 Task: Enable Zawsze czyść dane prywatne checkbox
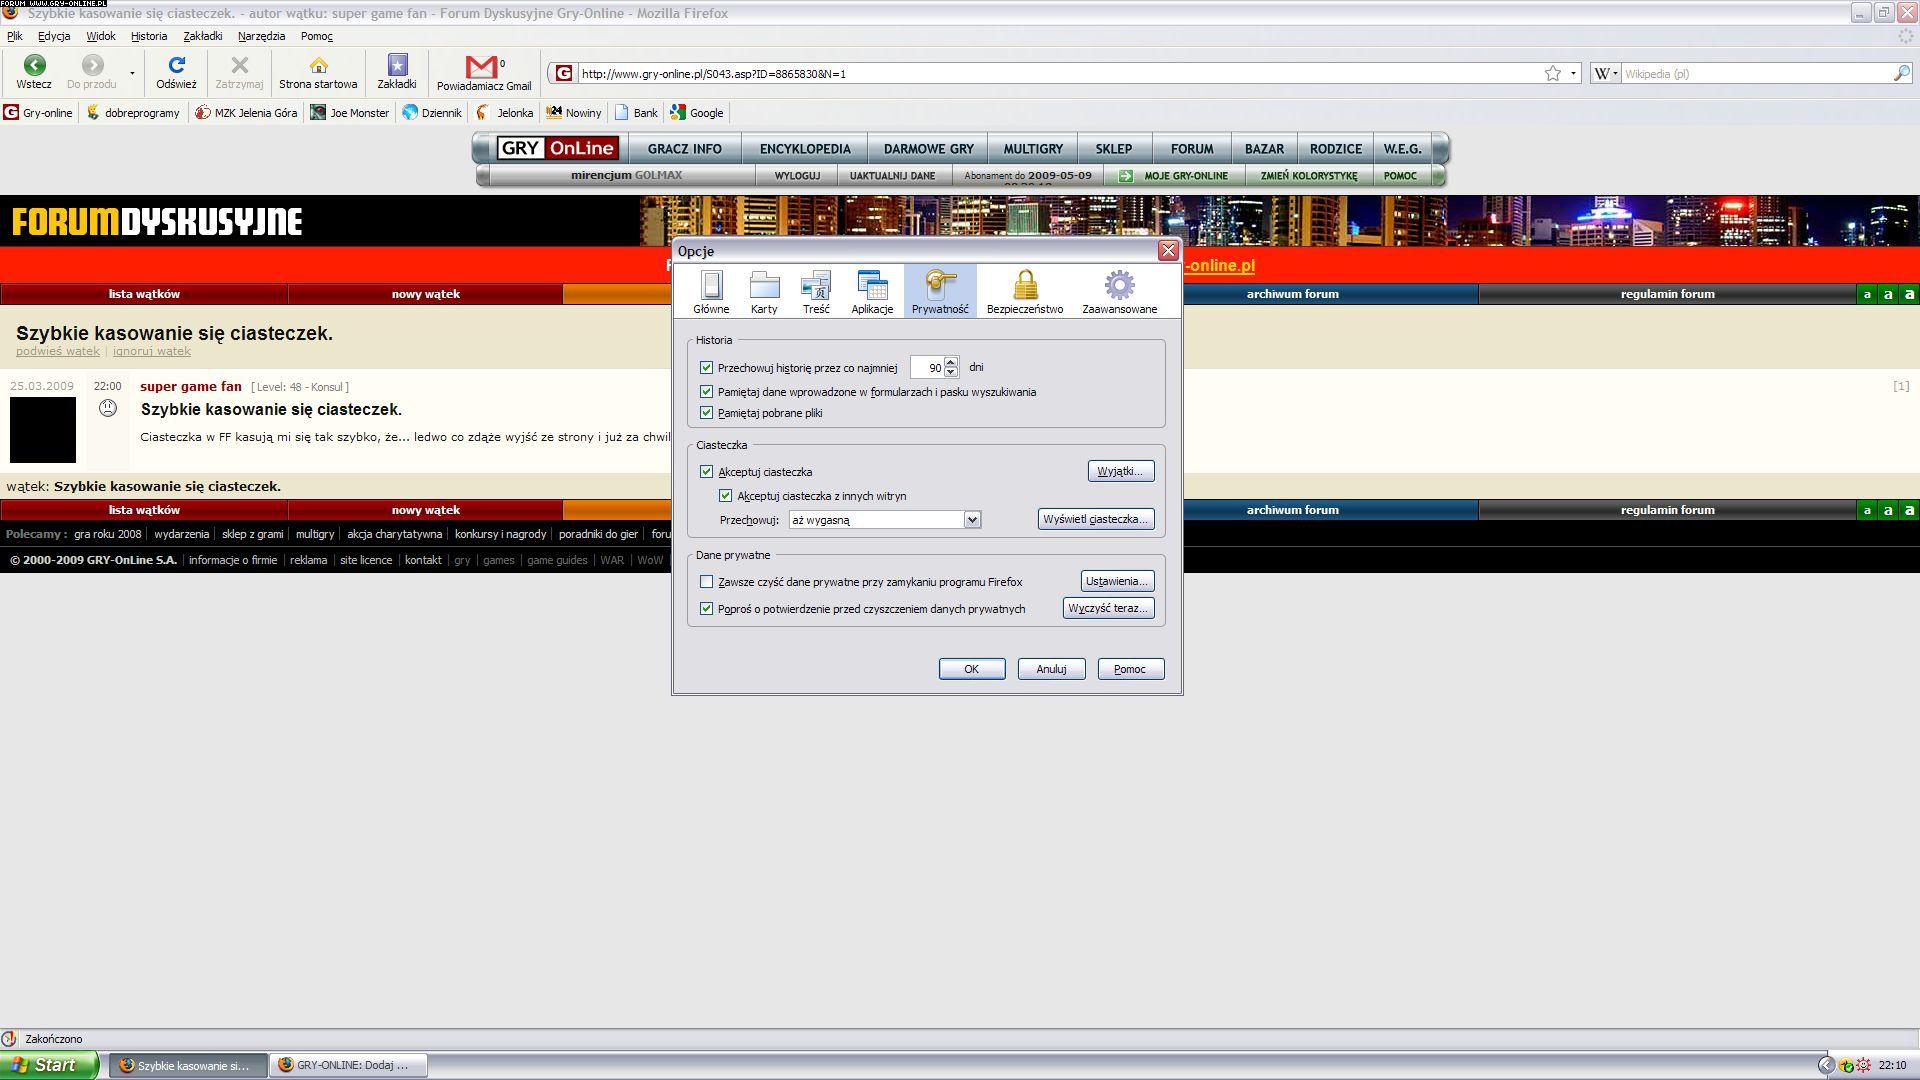[x=707, y=582]
